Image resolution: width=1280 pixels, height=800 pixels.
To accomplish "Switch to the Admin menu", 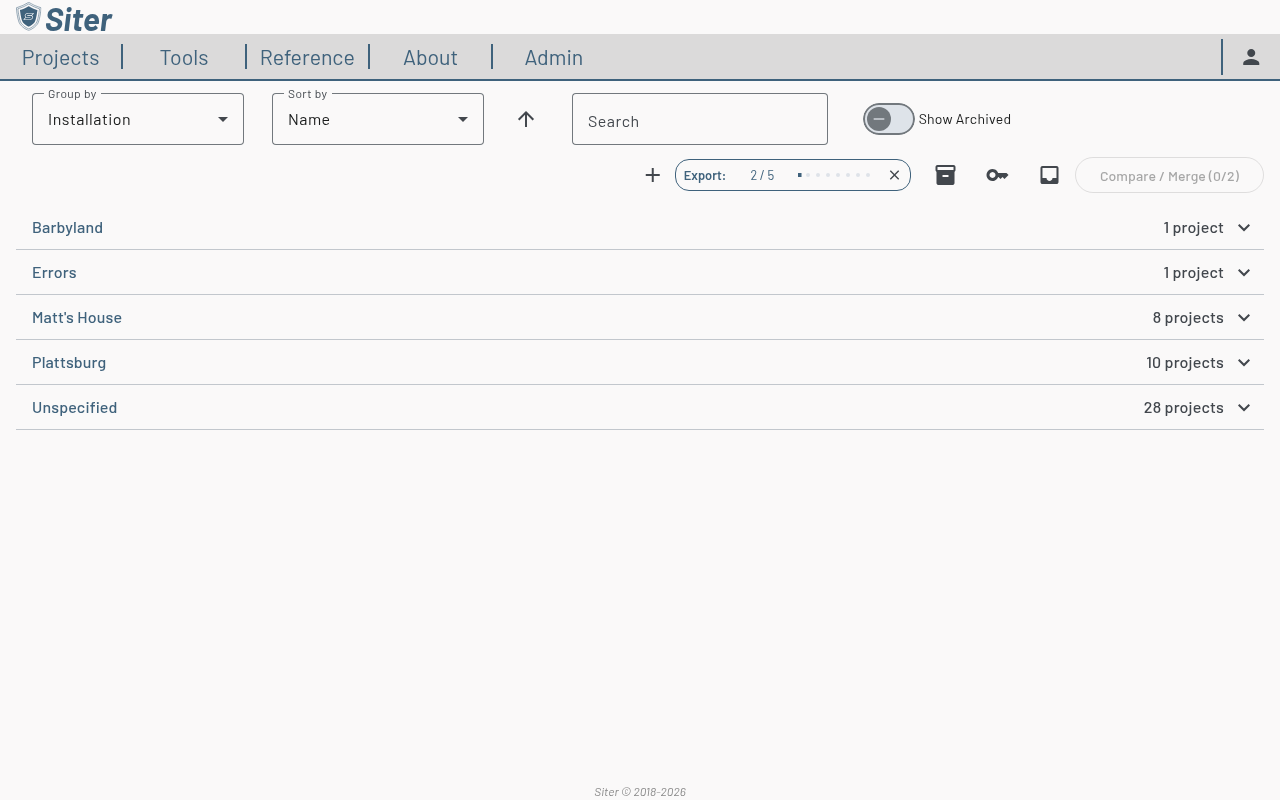I will pyautogui.click(x=554, y=57).
